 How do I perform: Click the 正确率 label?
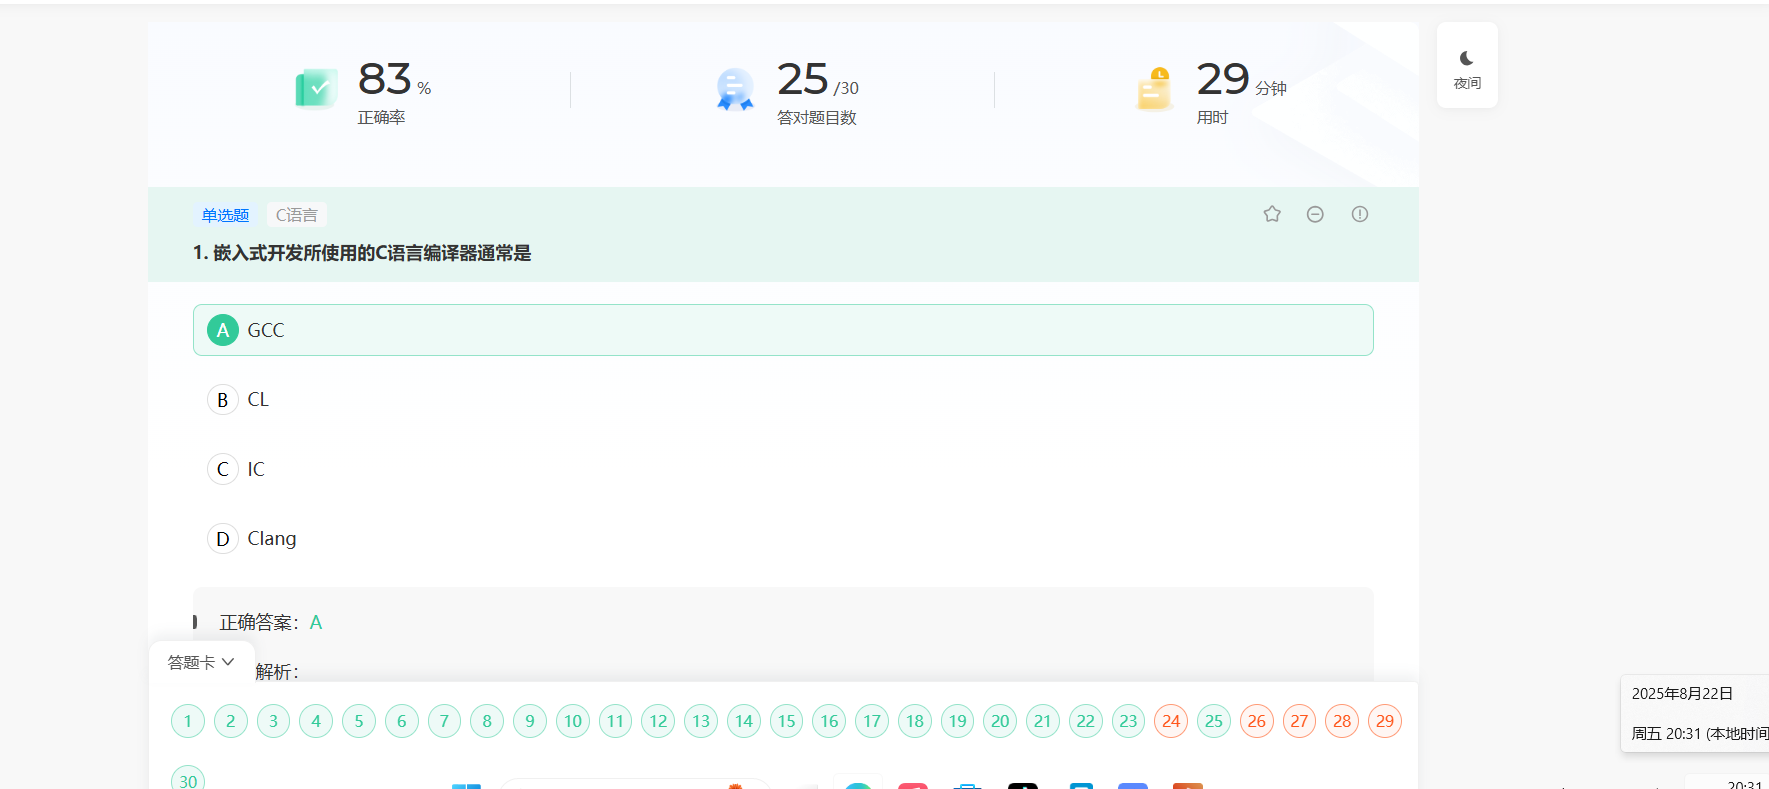382,118
